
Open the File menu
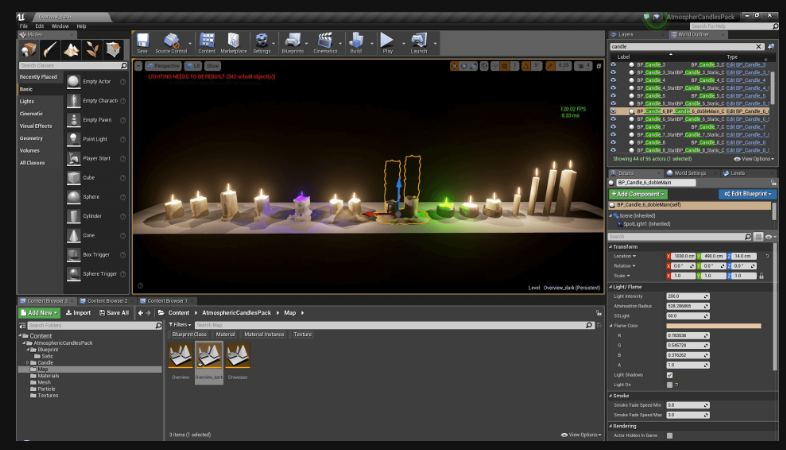coord(24,26)
